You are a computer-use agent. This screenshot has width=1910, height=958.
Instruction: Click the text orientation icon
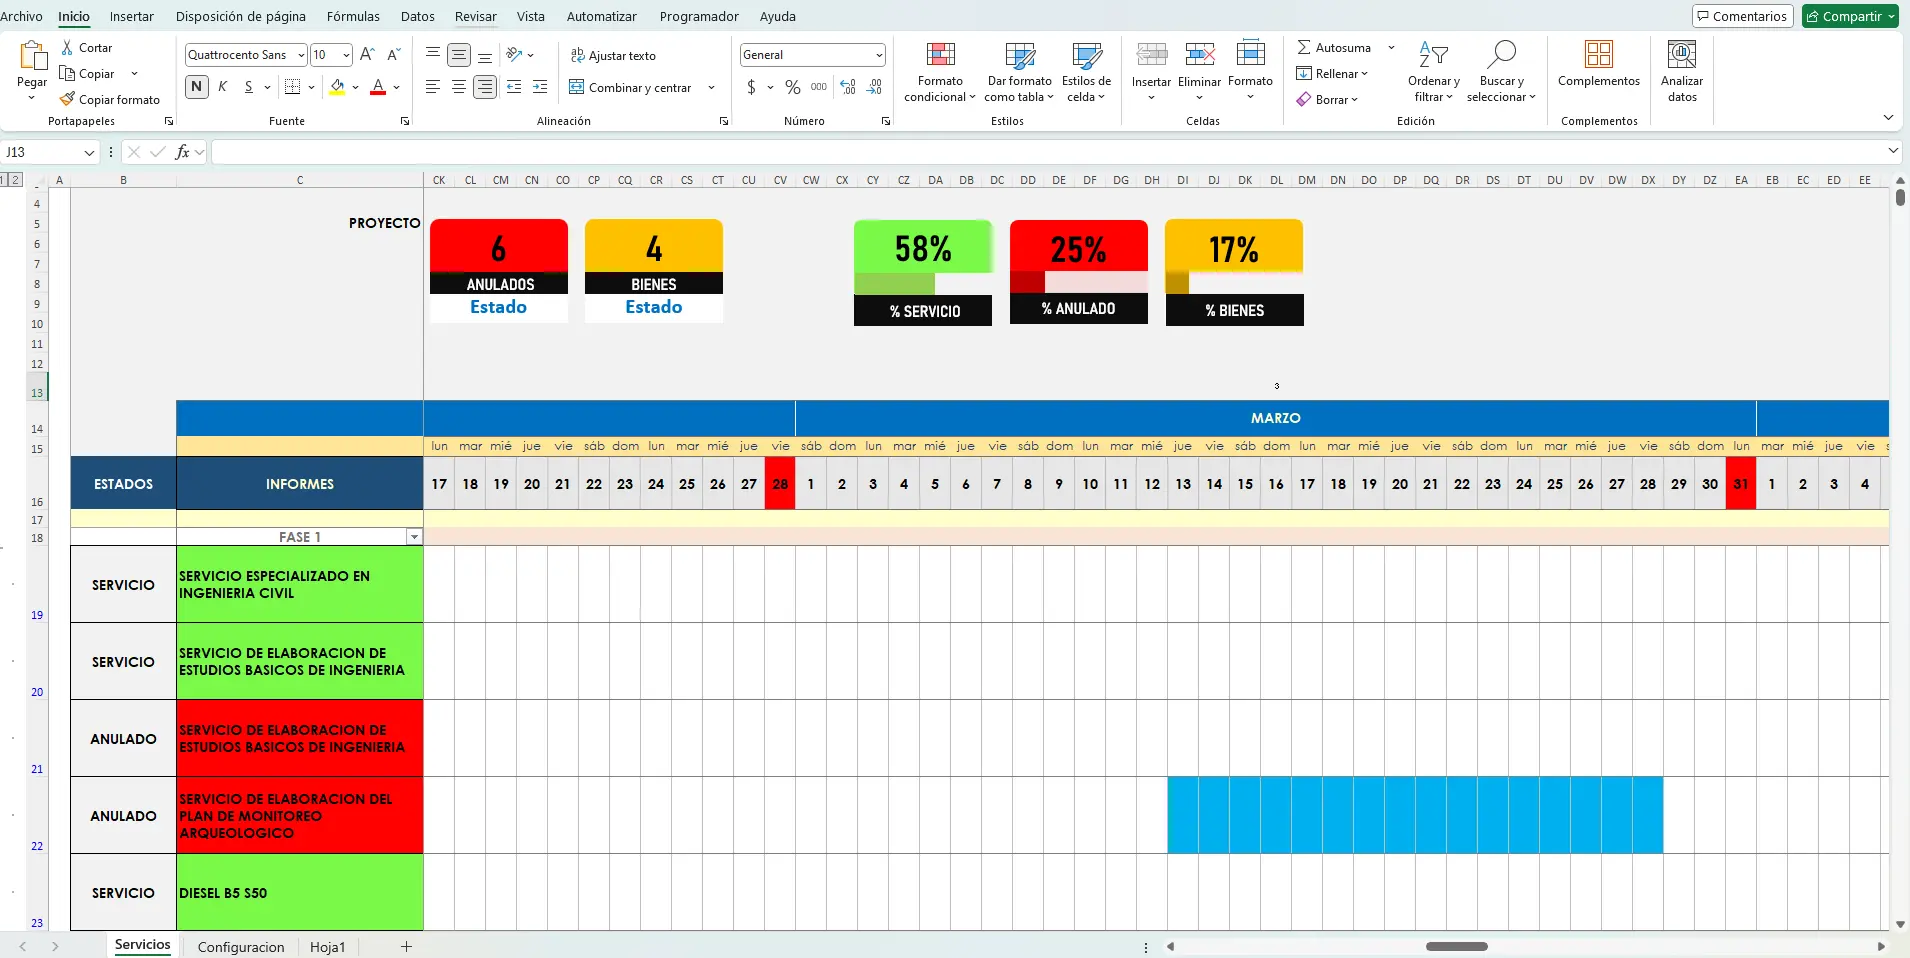tap(515, 55)
